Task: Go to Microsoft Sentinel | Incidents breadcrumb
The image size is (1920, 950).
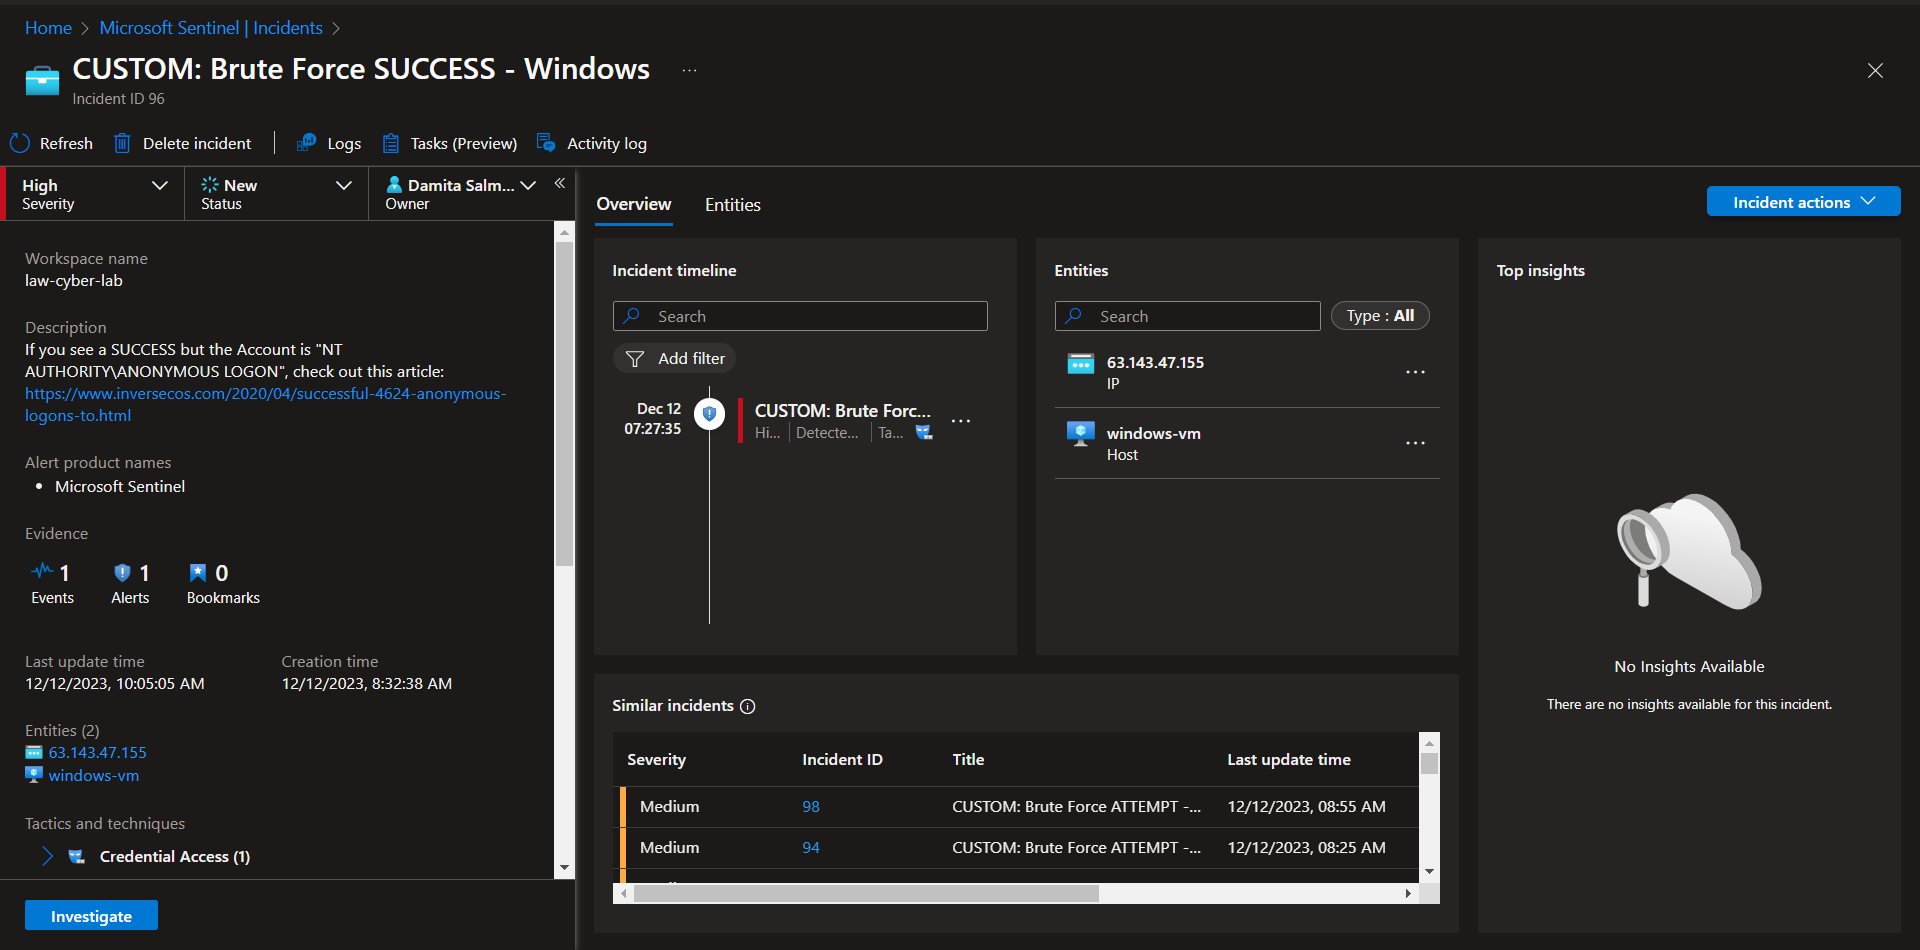Action: [211, 28]
